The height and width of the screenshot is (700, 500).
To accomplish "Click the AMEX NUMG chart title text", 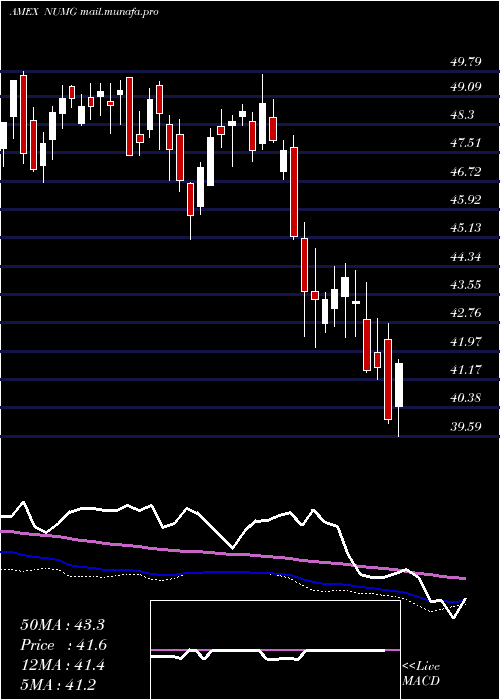I will 83,12.
